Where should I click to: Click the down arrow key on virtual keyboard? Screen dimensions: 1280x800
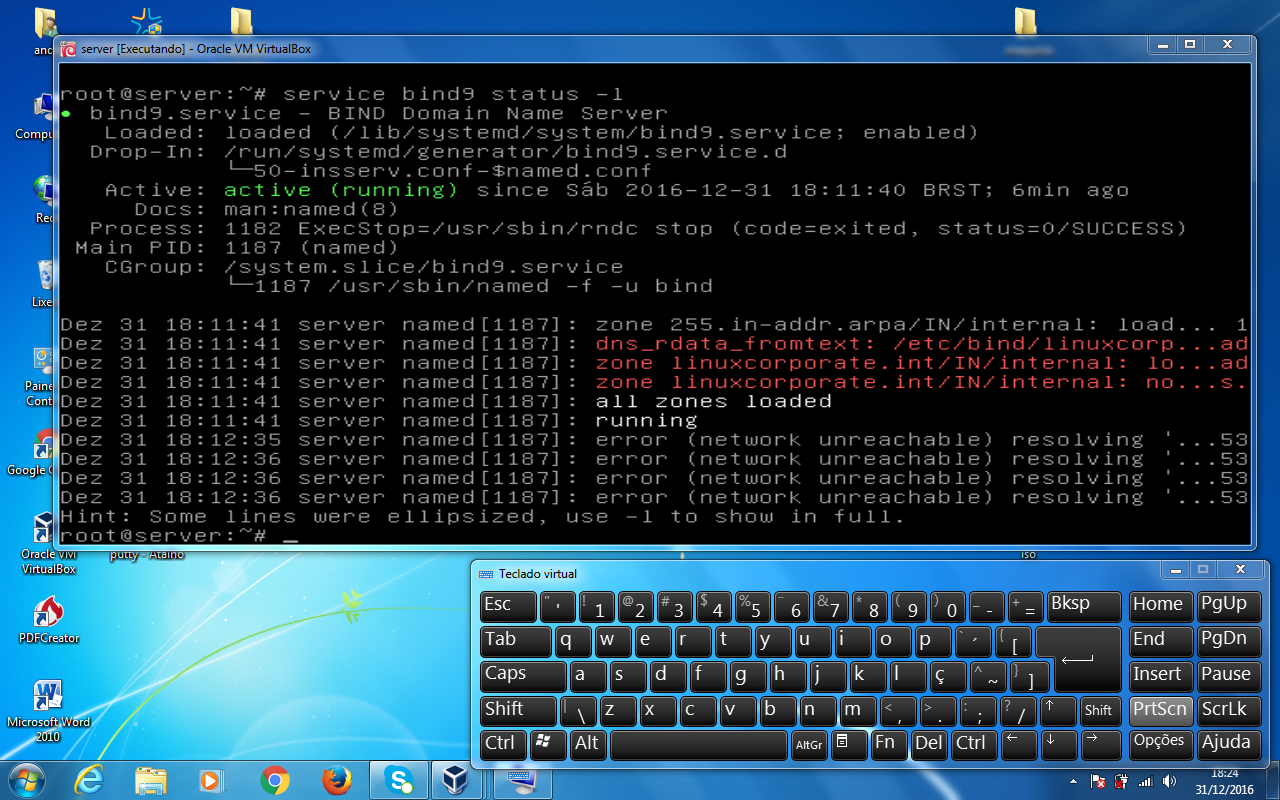[1058, 743]
